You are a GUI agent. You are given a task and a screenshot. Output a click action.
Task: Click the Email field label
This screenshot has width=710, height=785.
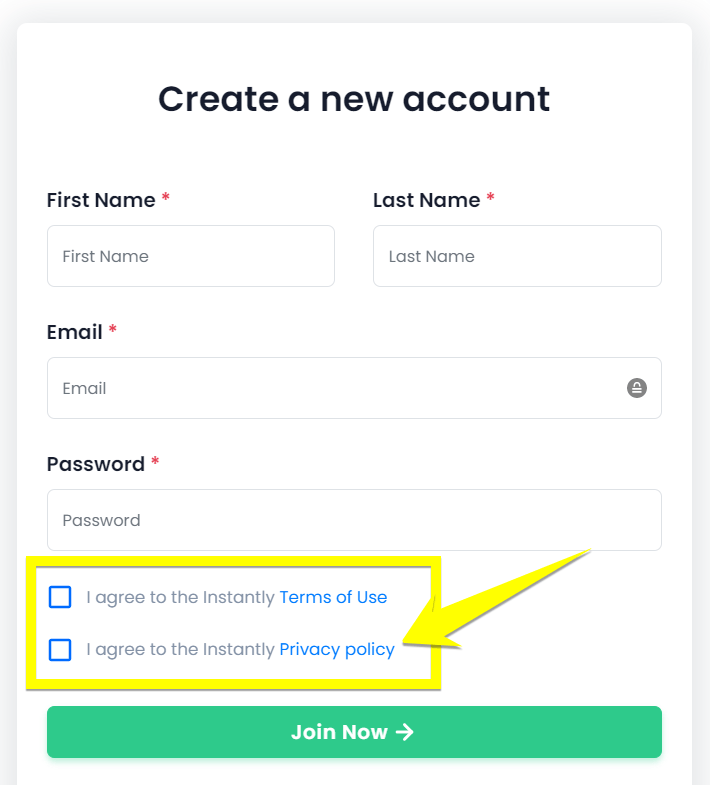pos(75,332)
